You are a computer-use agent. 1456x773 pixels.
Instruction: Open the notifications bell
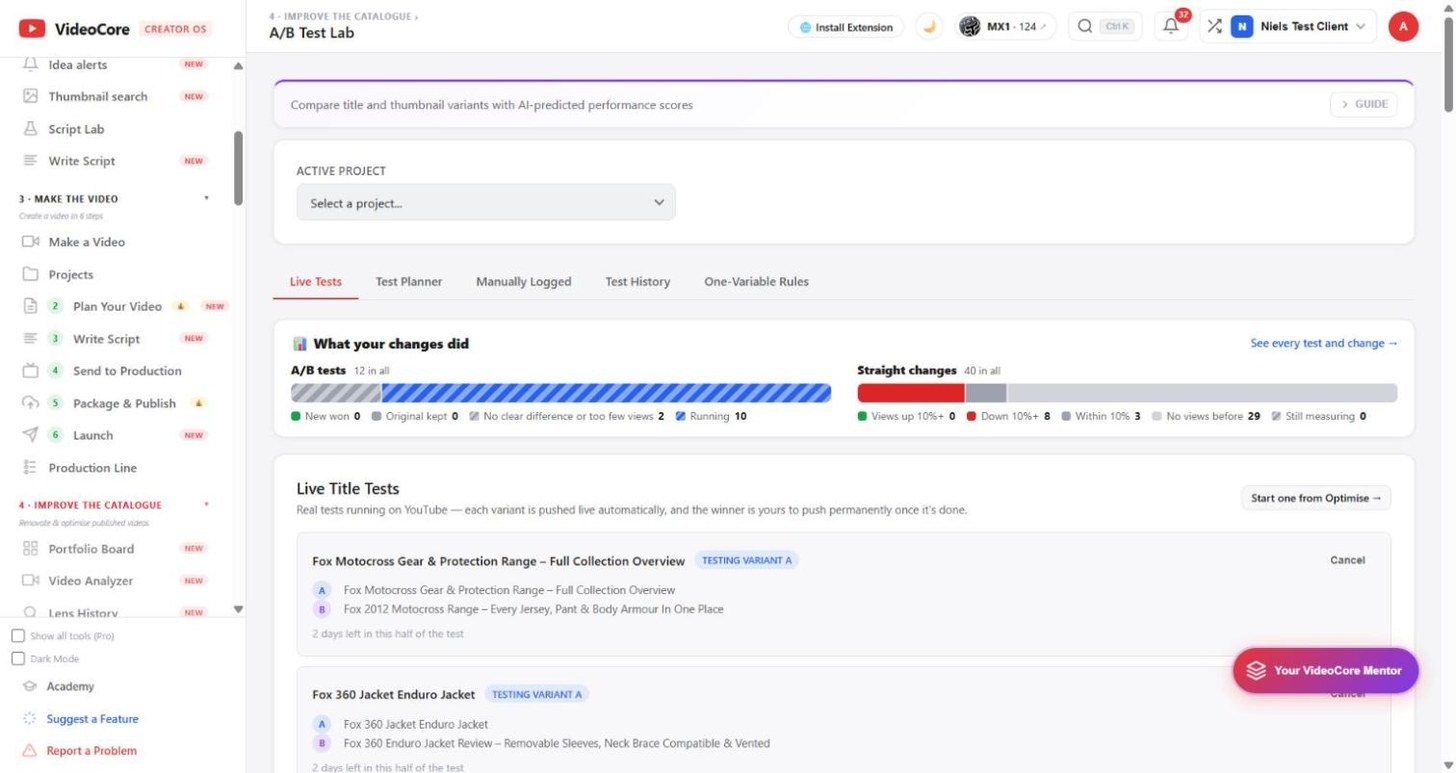click(1171, 26)
